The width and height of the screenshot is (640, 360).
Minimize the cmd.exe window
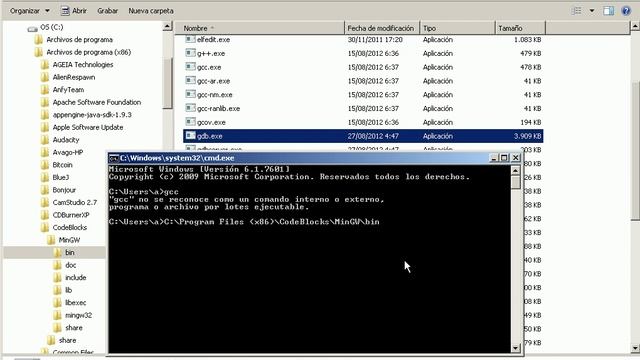(x=493, y=158)
